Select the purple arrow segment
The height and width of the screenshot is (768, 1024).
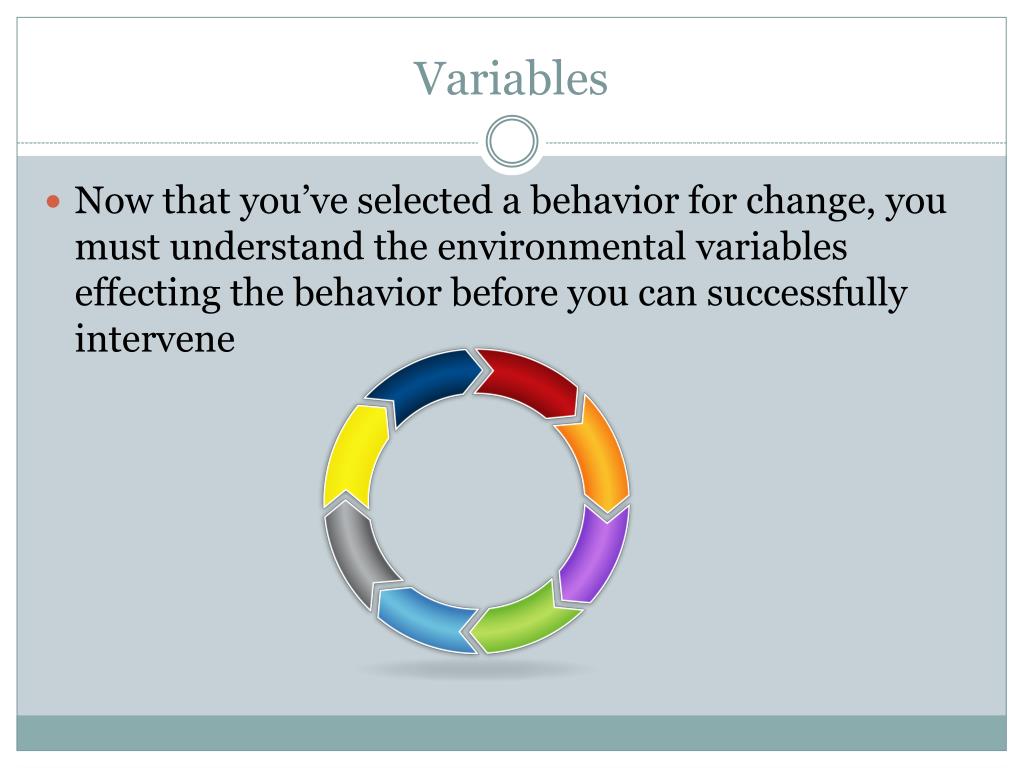[x=596, y=555]
